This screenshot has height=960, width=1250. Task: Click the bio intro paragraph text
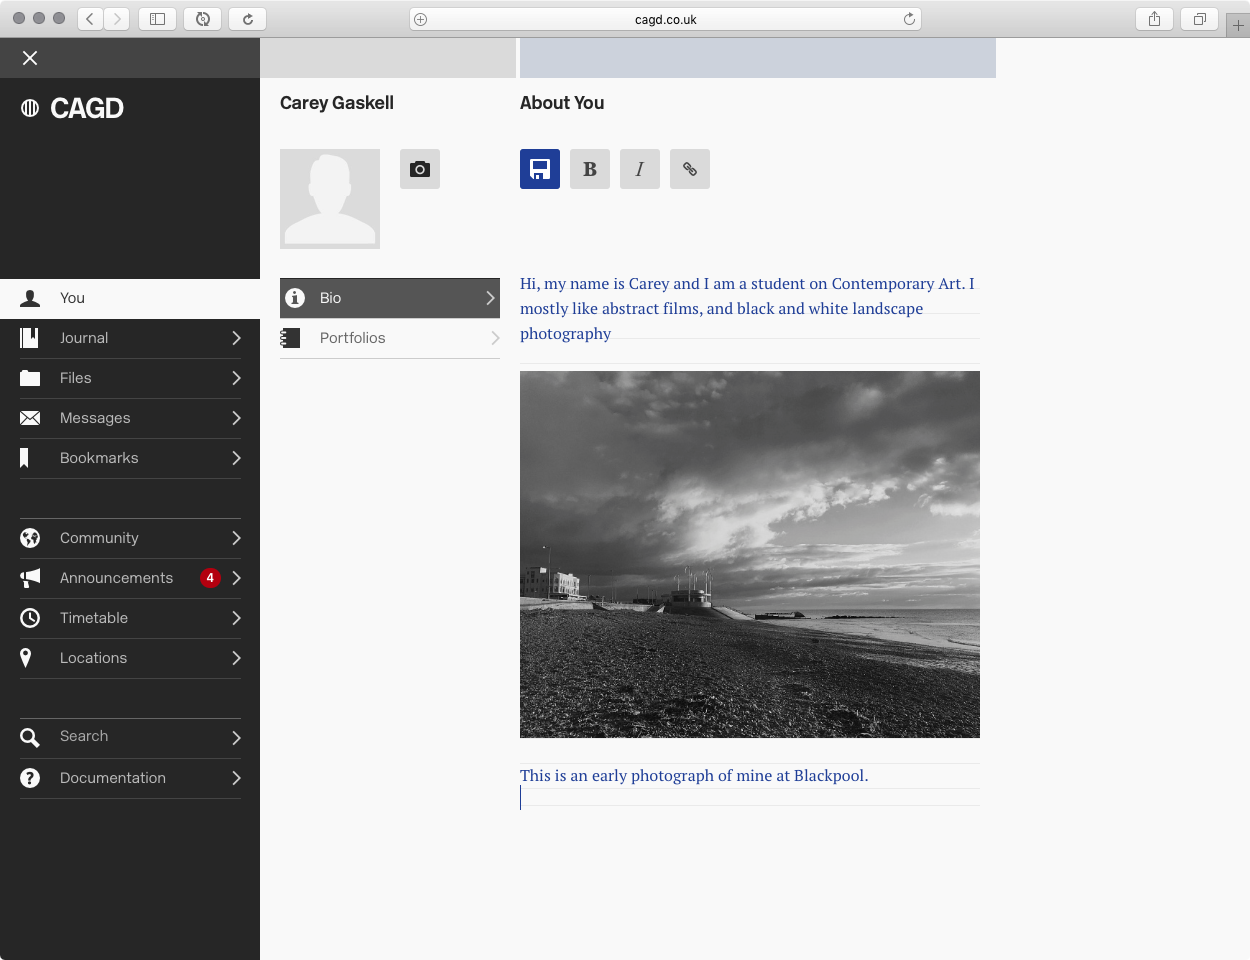point(747,309)
